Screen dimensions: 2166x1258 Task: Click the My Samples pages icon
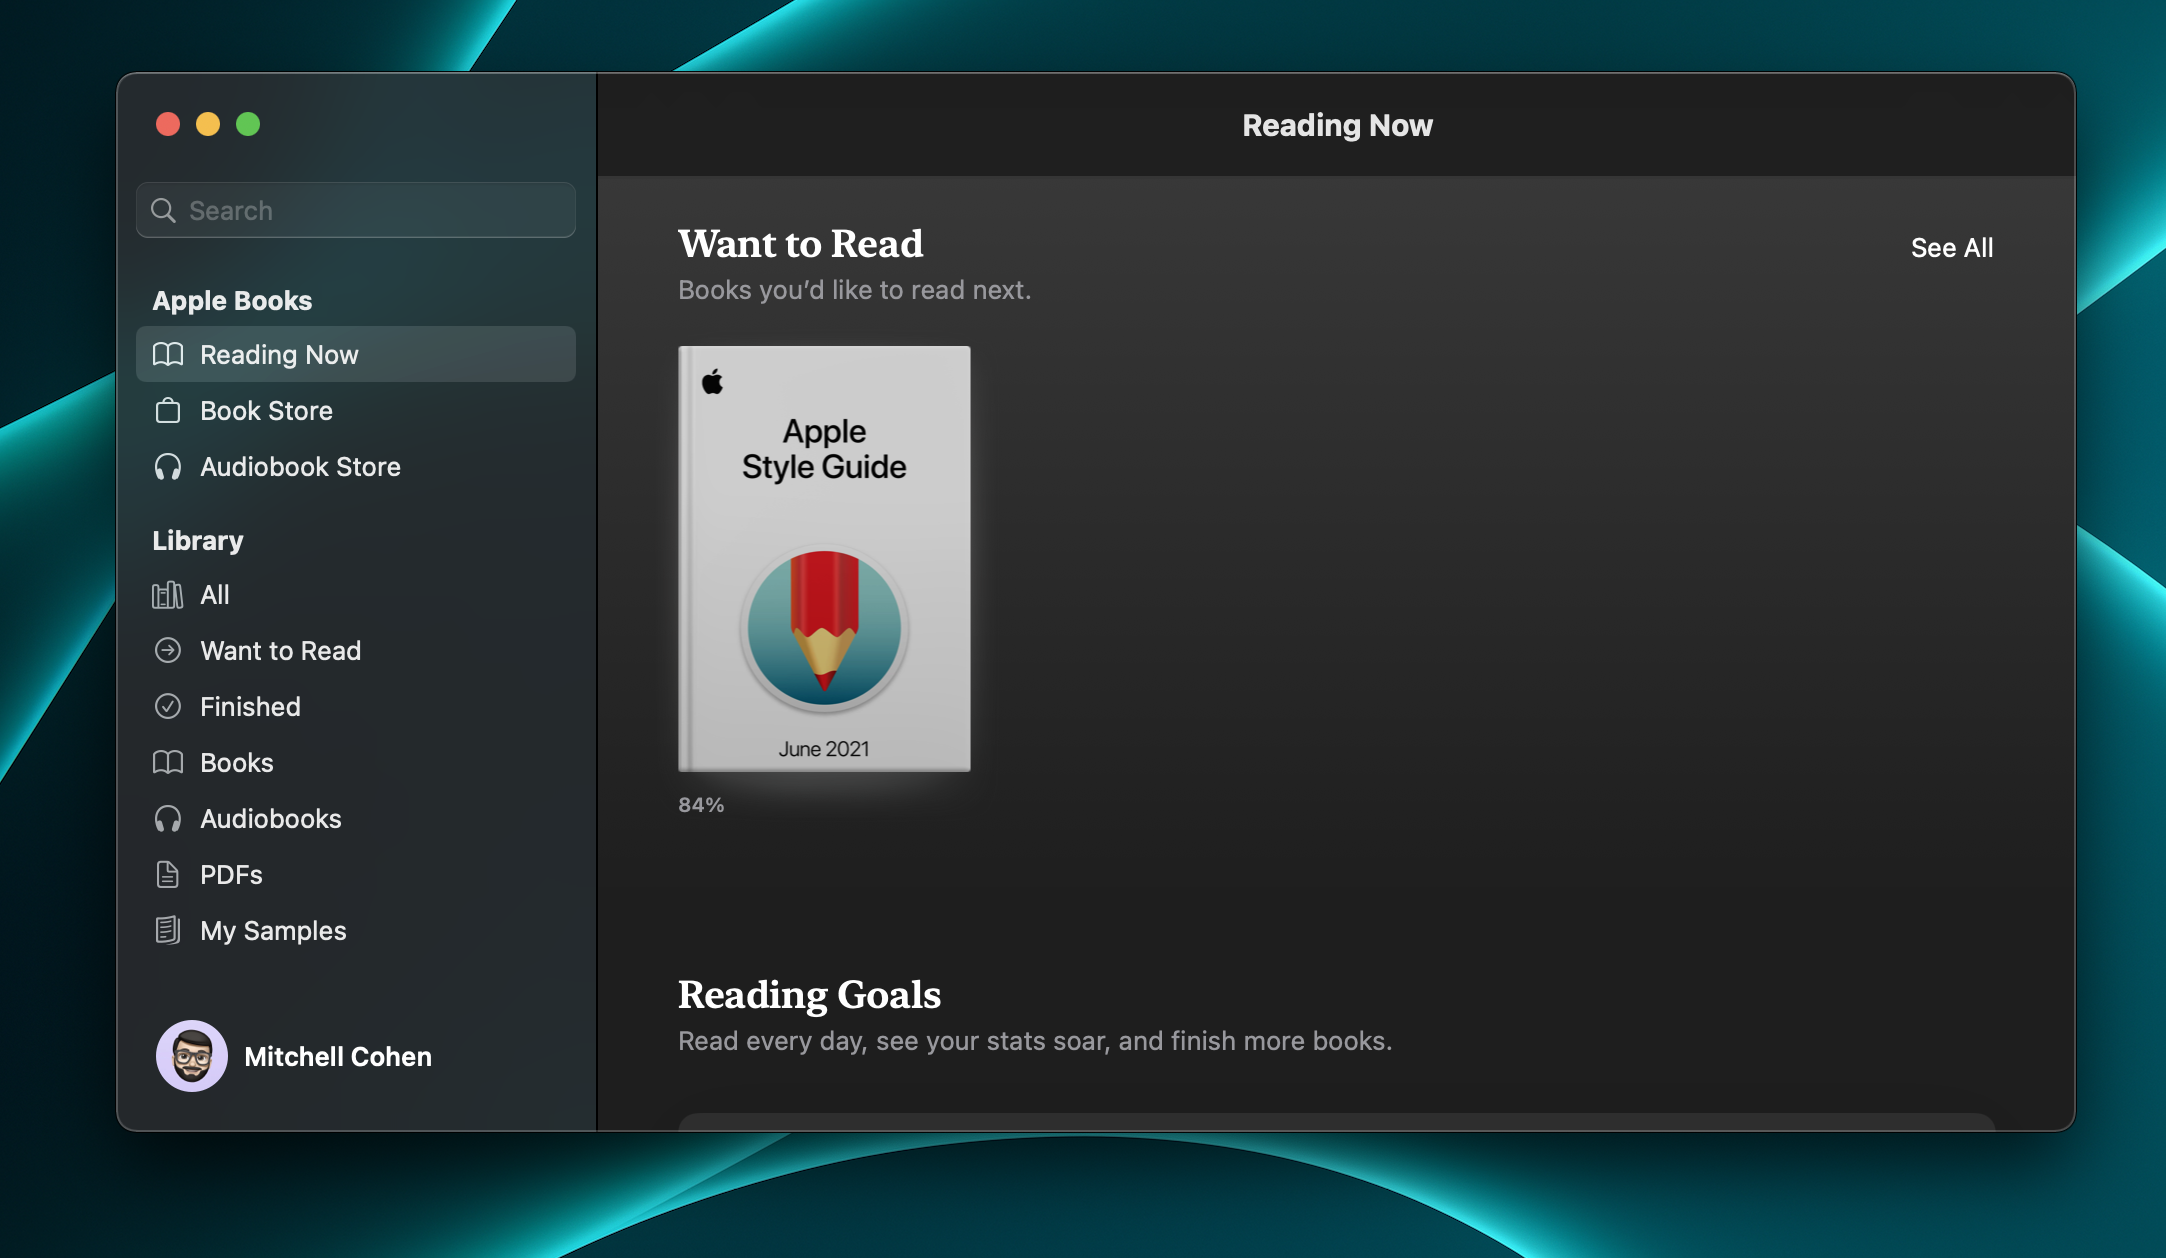pyautogui.click(x=168, y=931)
